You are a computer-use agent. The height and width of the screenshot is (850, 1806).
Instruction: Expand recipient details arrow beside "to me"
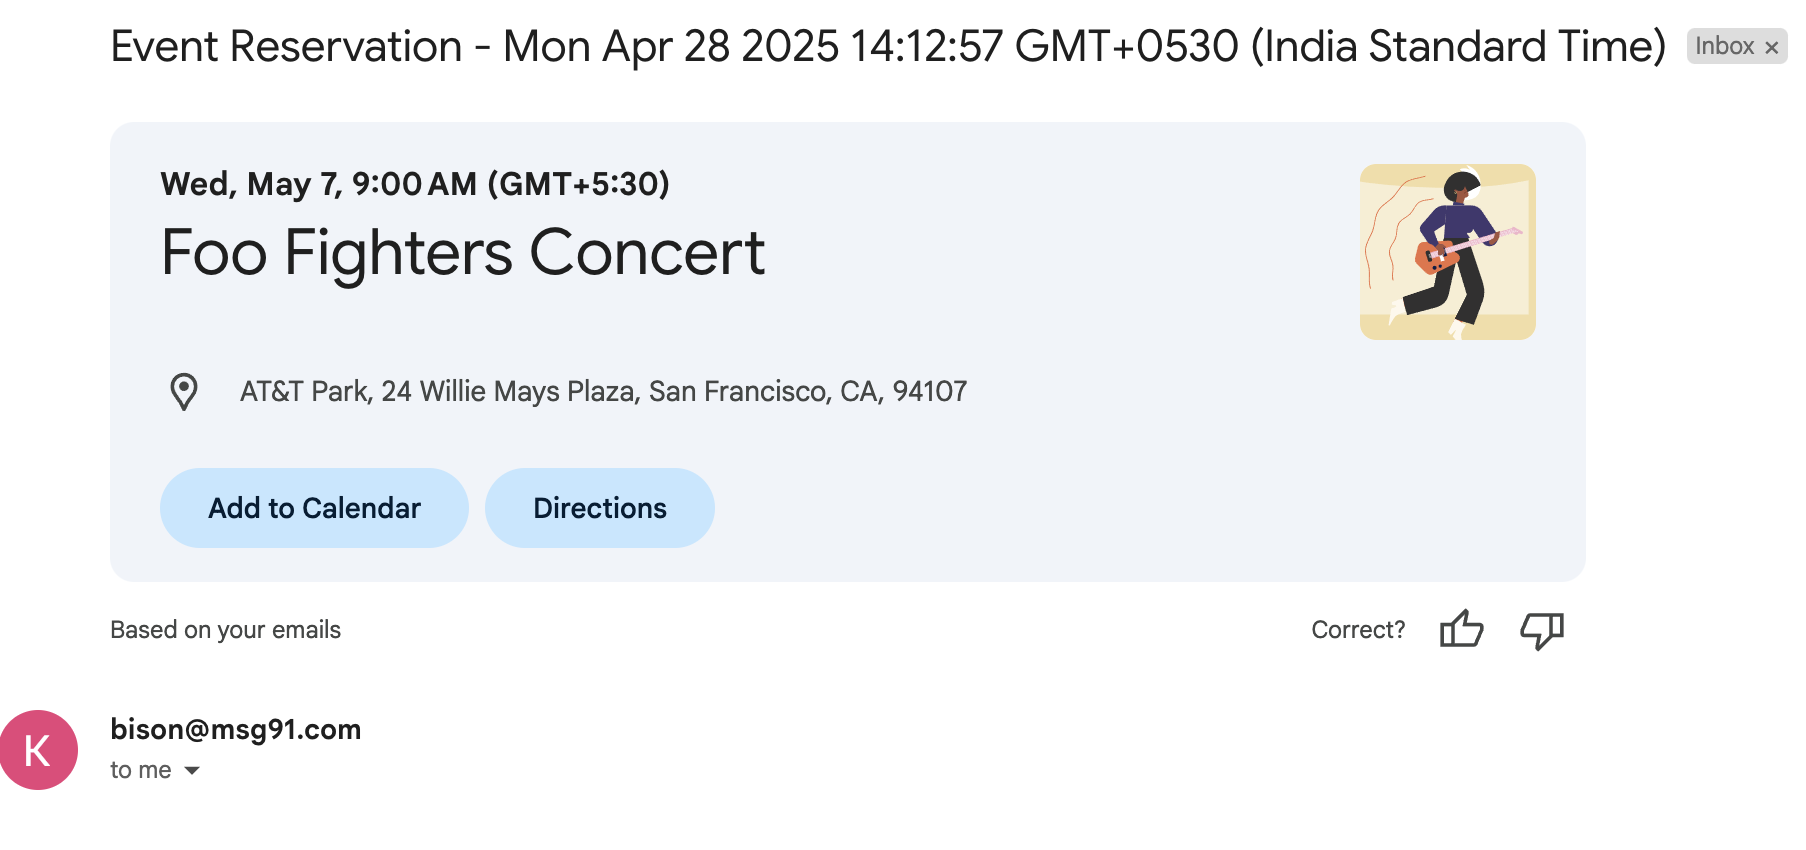pyautogui.click(x=192, y=770)
